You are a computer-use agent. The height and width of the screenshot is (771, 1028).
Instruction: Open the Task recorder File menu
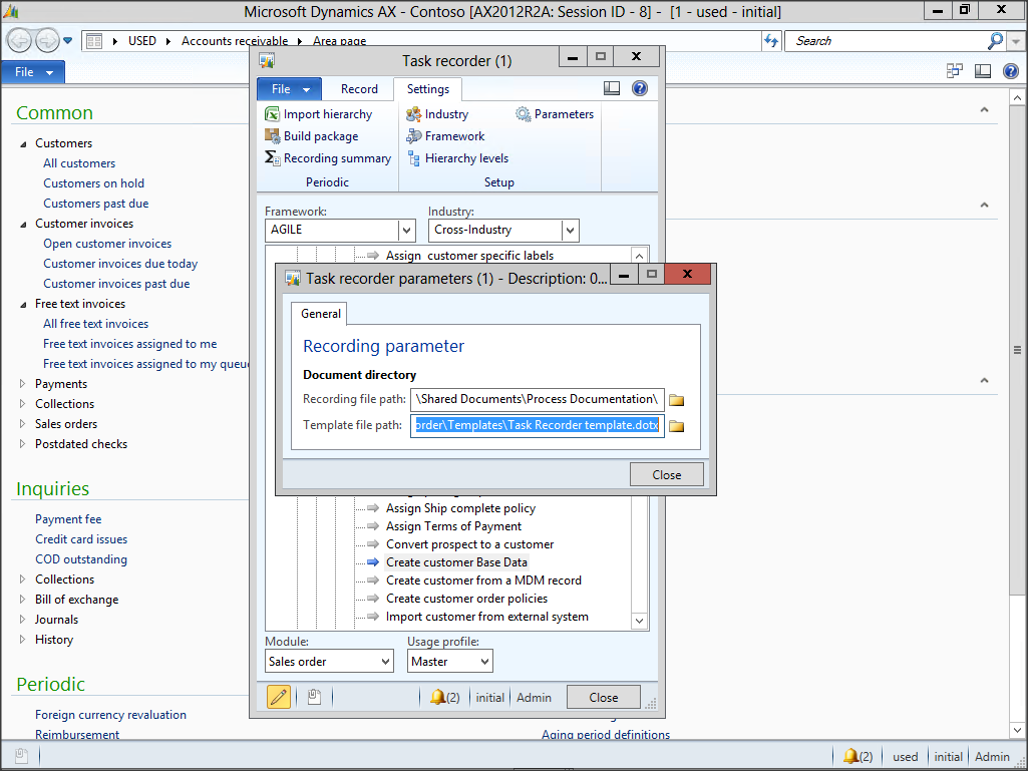[289, 89]
